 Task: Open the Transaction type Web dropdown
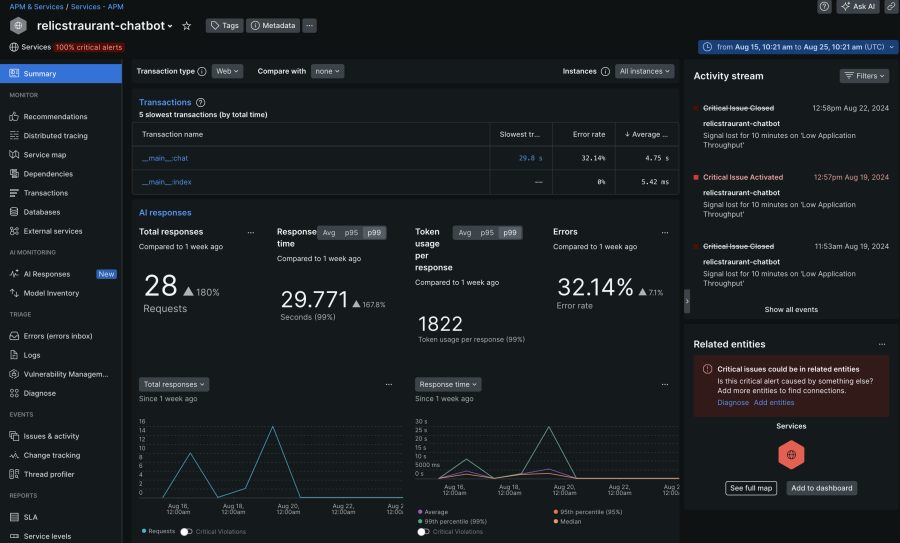pos(227,71)
